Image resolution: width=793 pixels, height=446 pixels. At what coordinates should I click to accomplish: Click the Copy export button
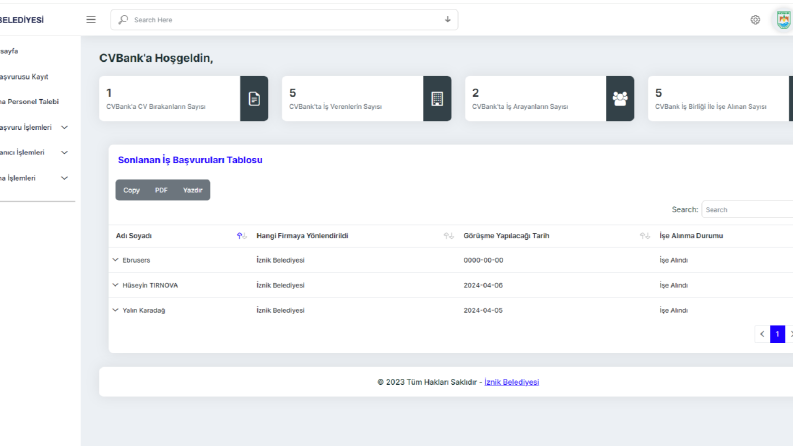pos(131,190)
